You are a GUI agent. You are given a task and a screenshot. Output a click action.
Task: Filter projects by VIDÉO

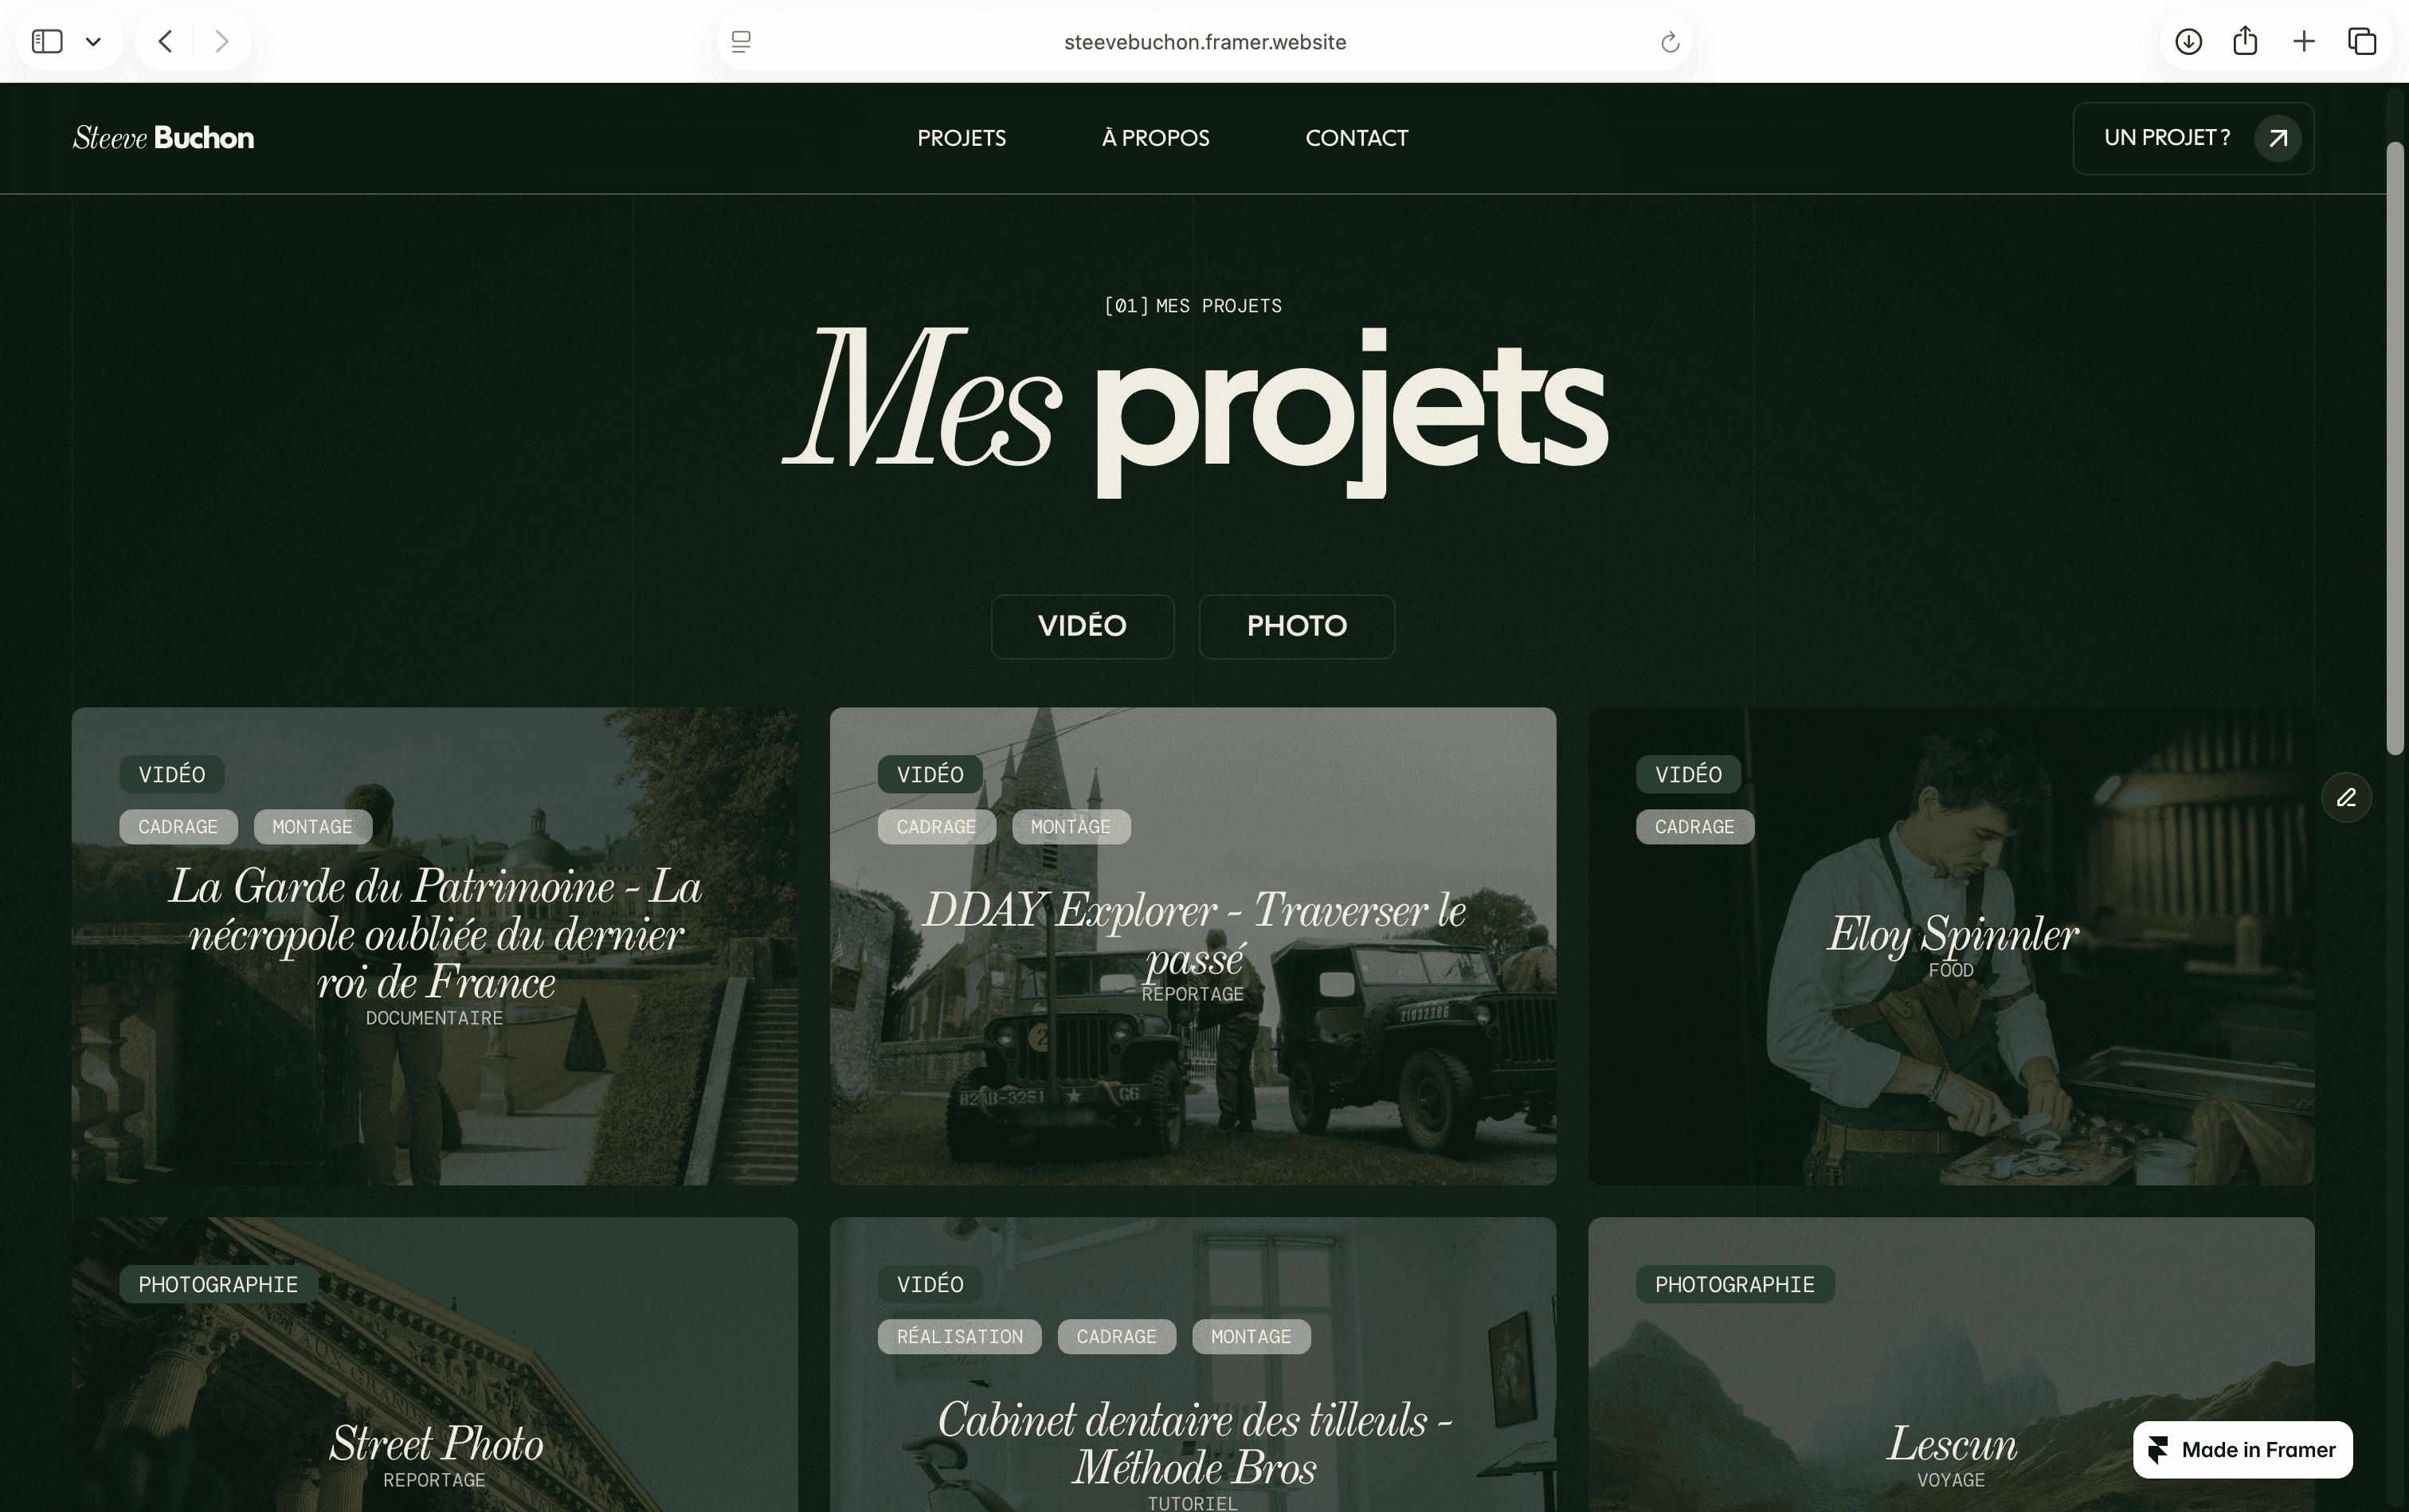click(x=1082, y=626)
